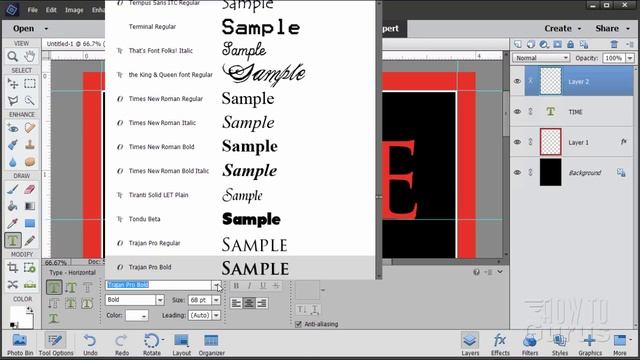Select the Pencil tool

pyautogui.click(x=29, y=240)
